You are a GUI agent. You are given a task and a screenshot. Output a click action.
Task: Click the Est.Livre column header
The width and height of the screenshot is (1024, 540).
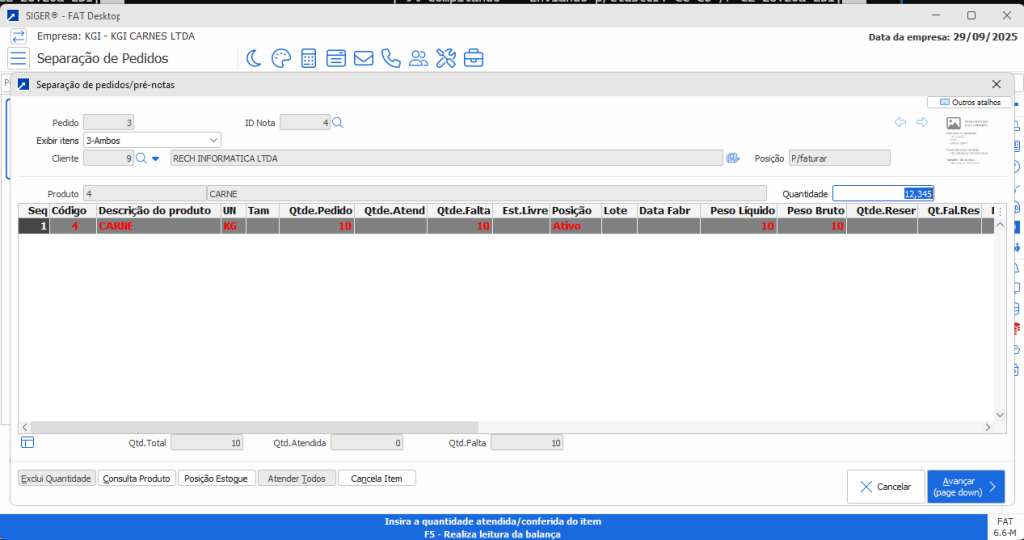click(521, 210)
